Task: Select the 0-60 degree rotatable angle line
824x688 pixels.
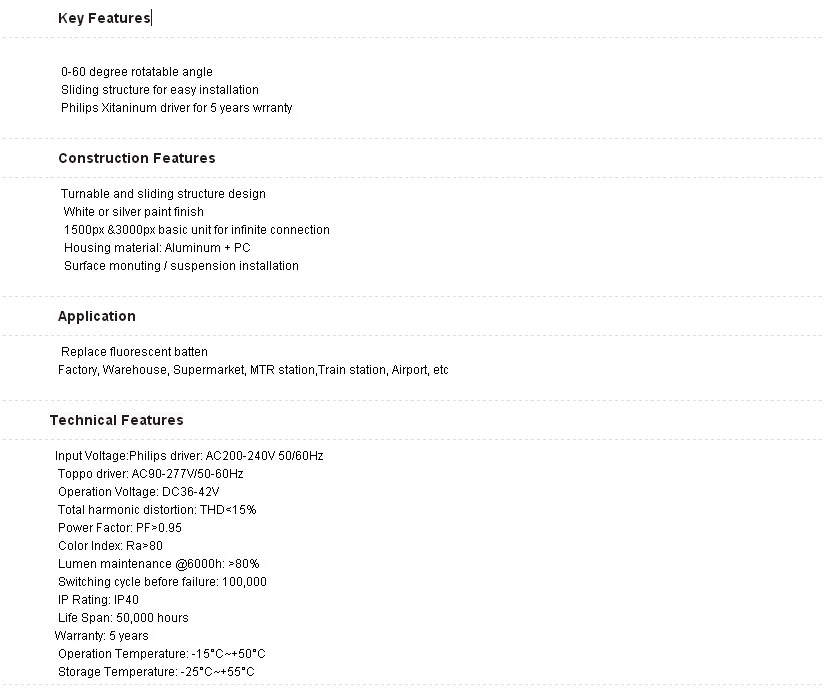Action: [137, 71]
